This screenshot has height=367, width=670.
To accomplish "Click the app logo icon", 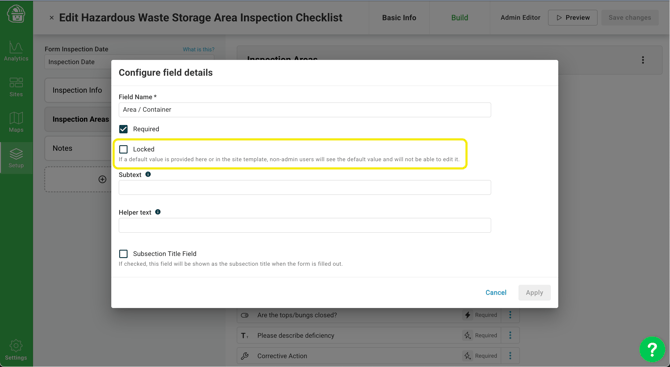I will (x=16, y=14).
